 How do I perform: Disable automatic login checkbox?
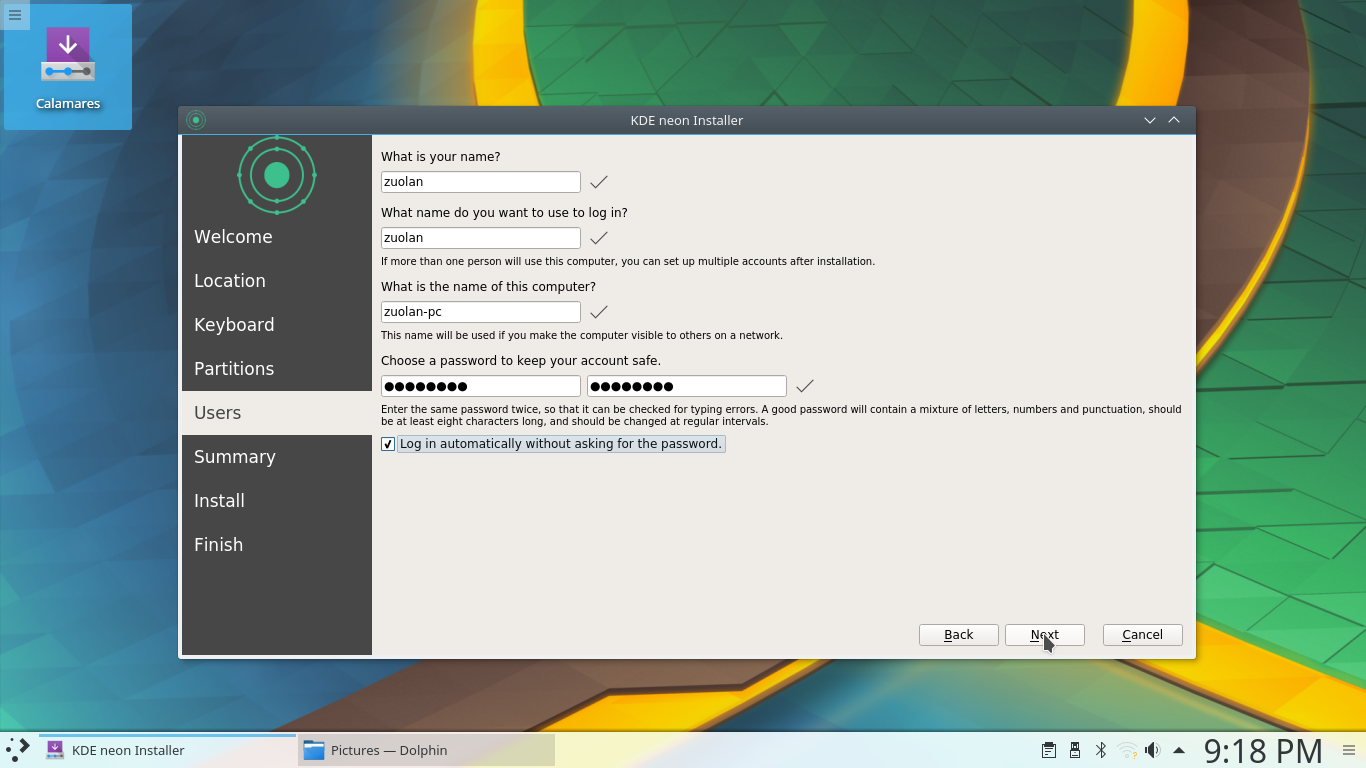(388, 444)
